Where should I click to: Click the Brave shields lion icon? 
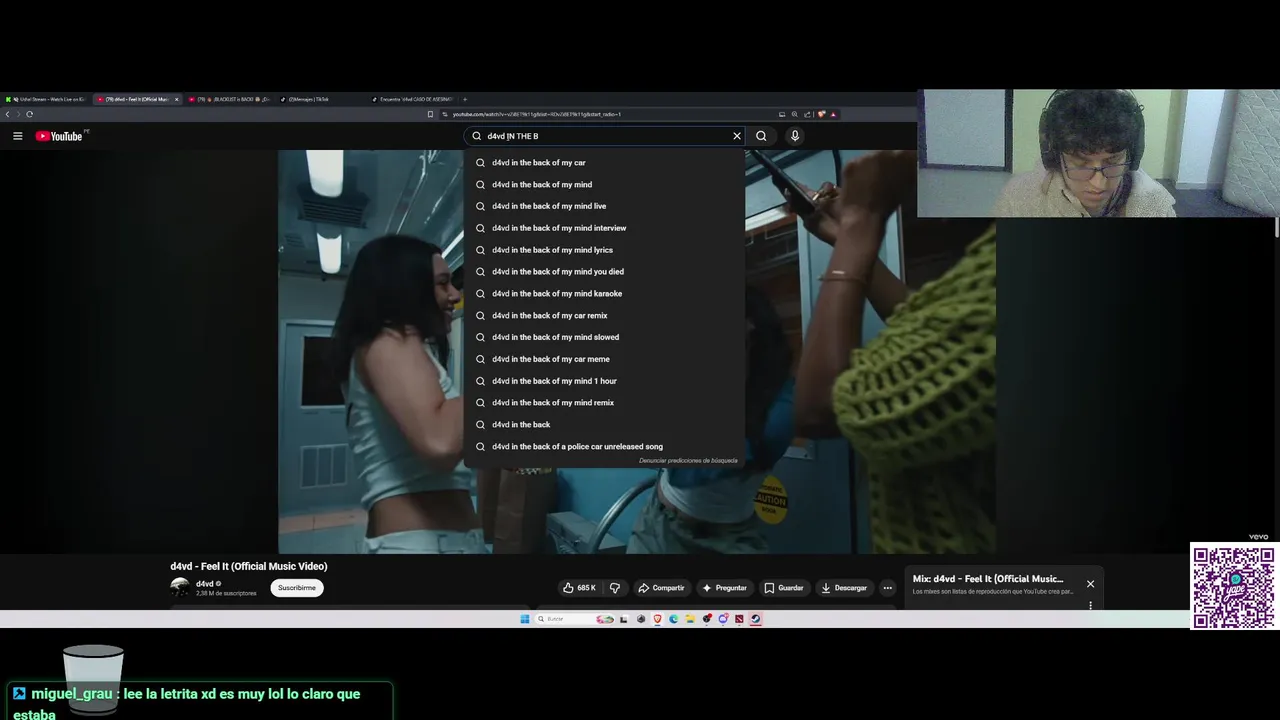(x=821, y=114)
